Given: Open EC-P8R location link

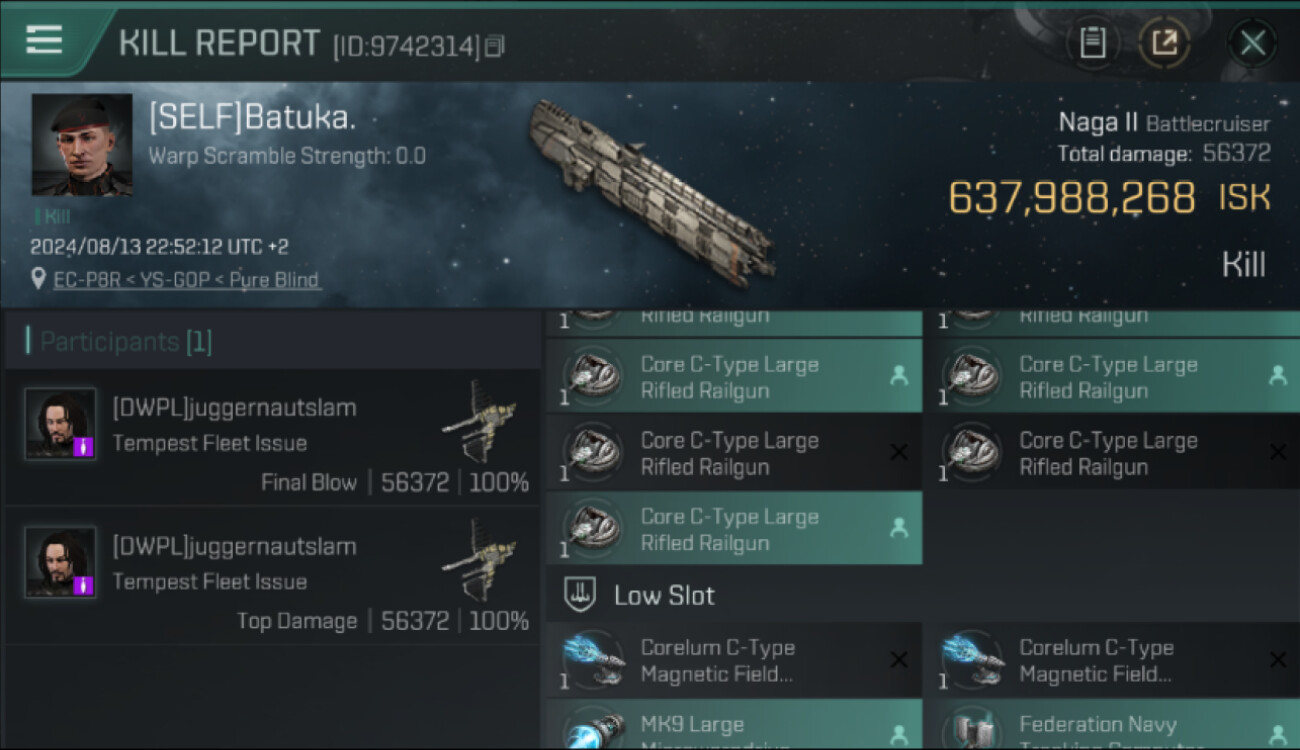Looking at the screenshot, I should click(82, 280).
